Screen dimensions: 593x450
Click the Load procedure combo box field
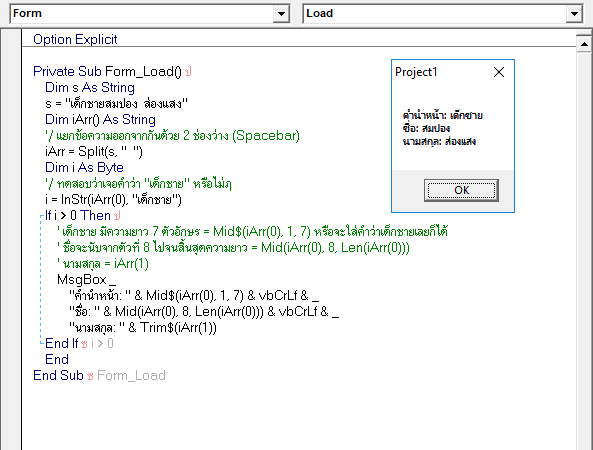tap(442, 14)
